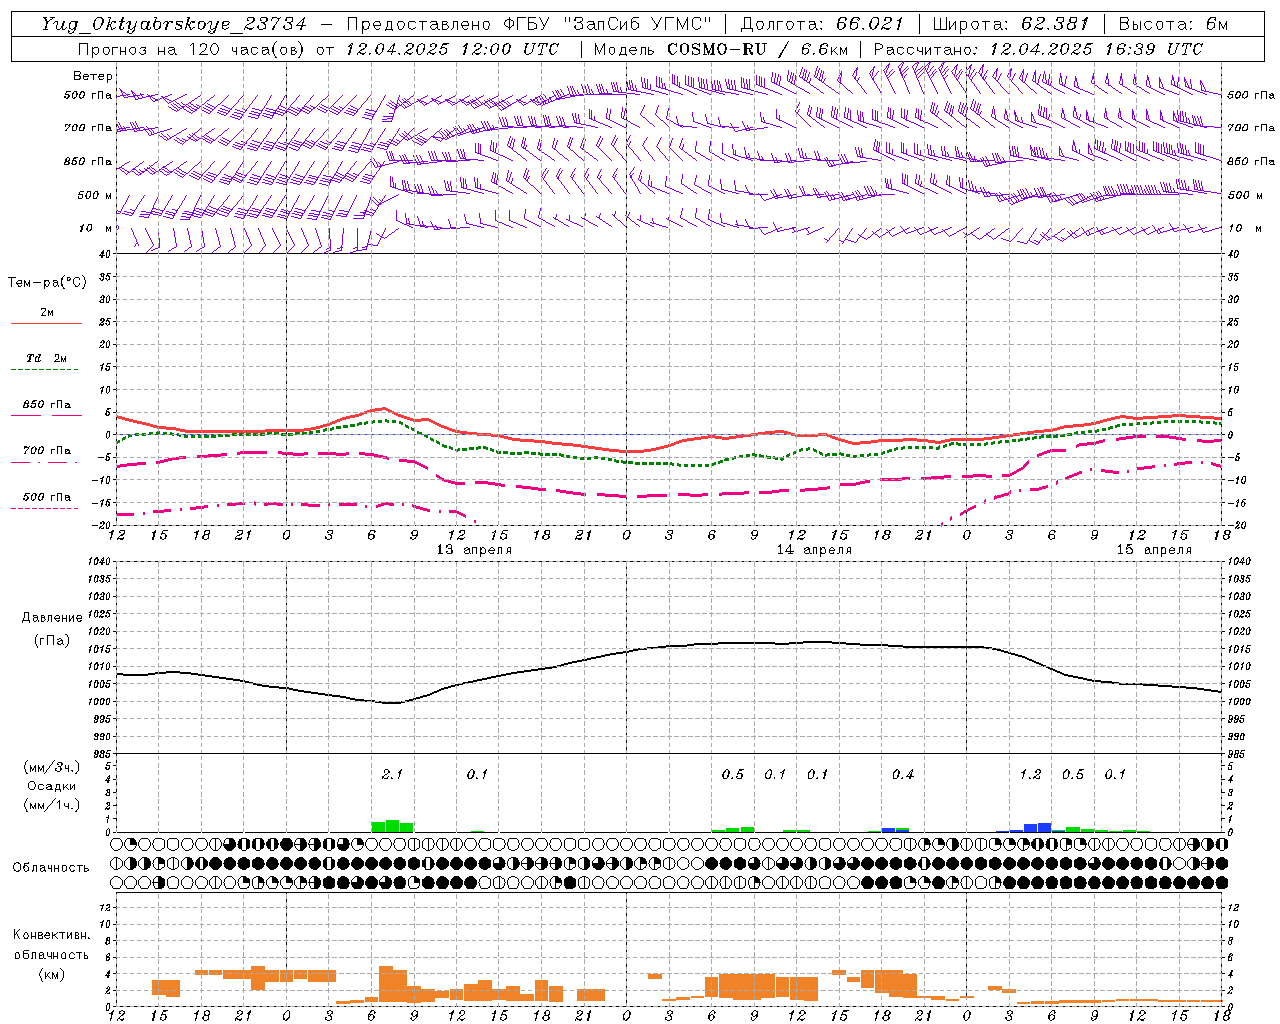The height and width of the screenshot is (1024, 1280).
Task: Click the 13 апреля date label
Action: pos(474,550)
